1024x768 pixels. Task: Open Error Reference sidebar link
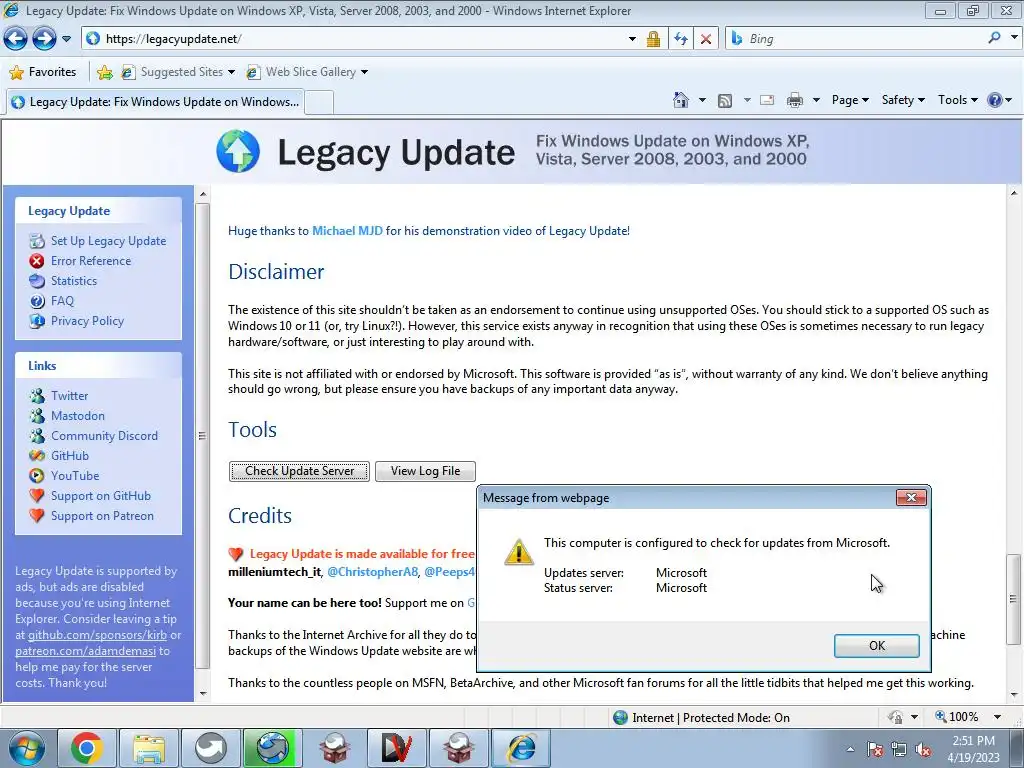click(x=91, y=261)
